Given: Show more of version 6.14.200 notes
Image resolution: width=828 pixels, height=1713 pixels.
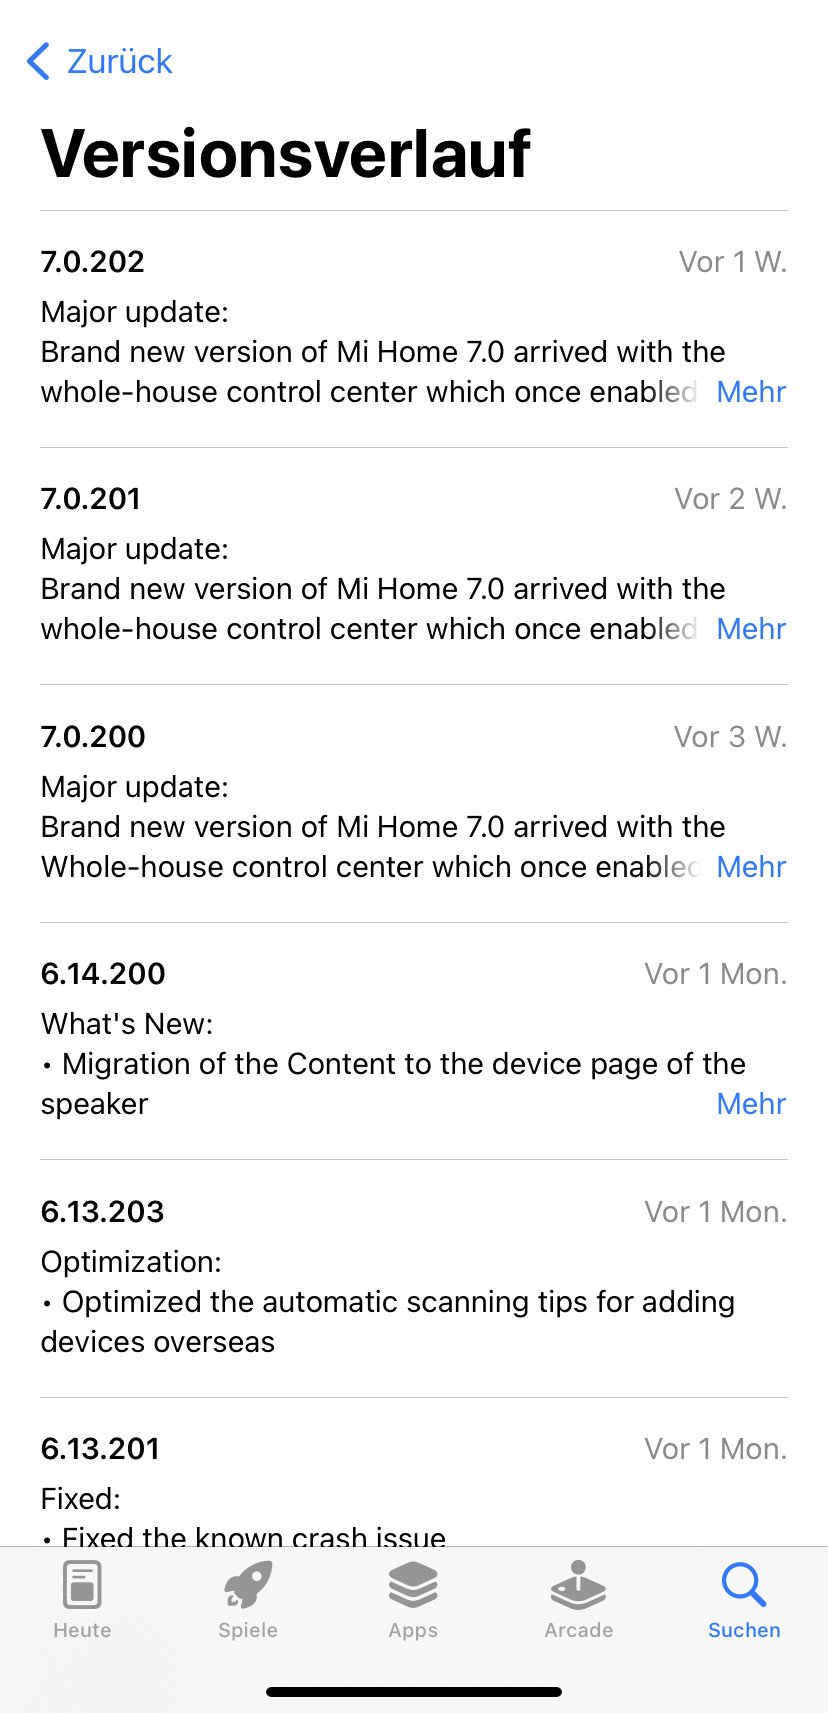Looking at the screenshot, I should 751,1104.
